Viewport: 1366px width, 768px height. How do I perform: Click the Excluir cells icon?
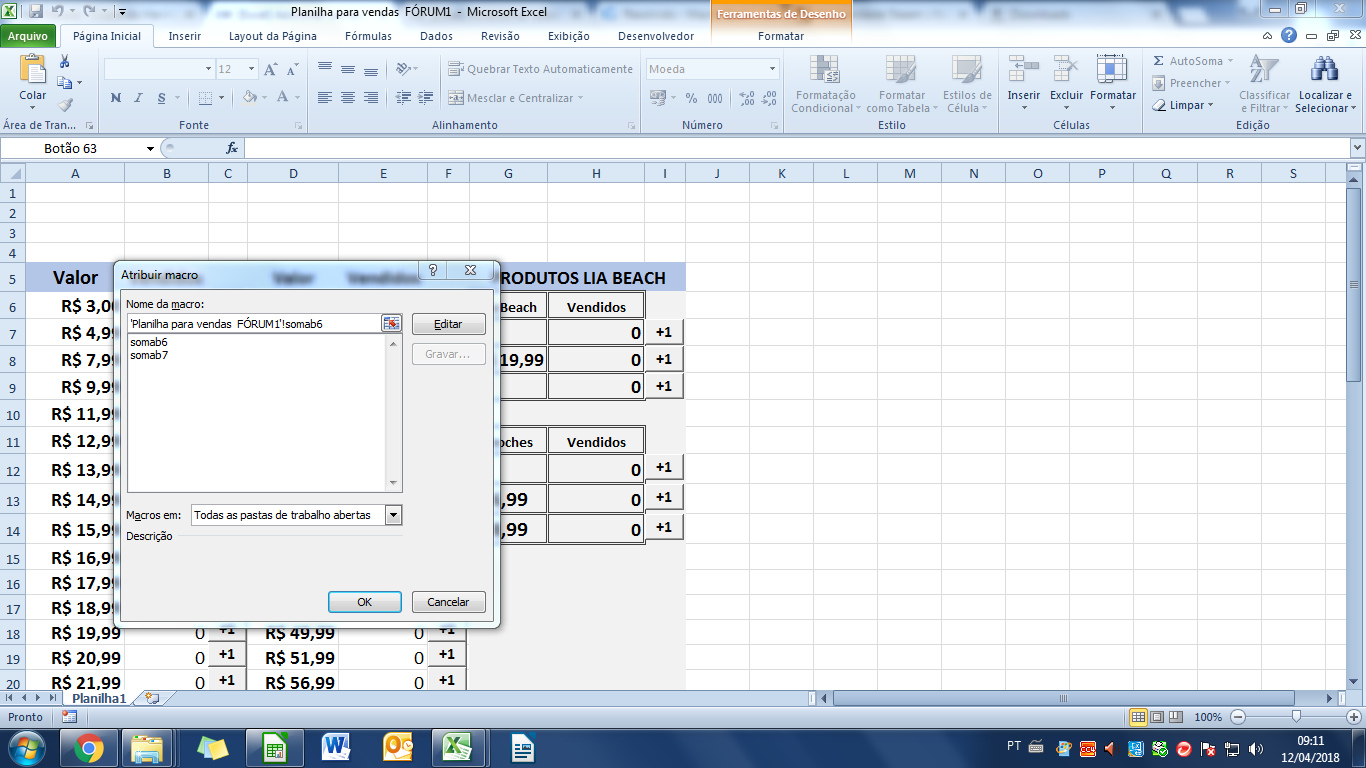pos(1066,69)
